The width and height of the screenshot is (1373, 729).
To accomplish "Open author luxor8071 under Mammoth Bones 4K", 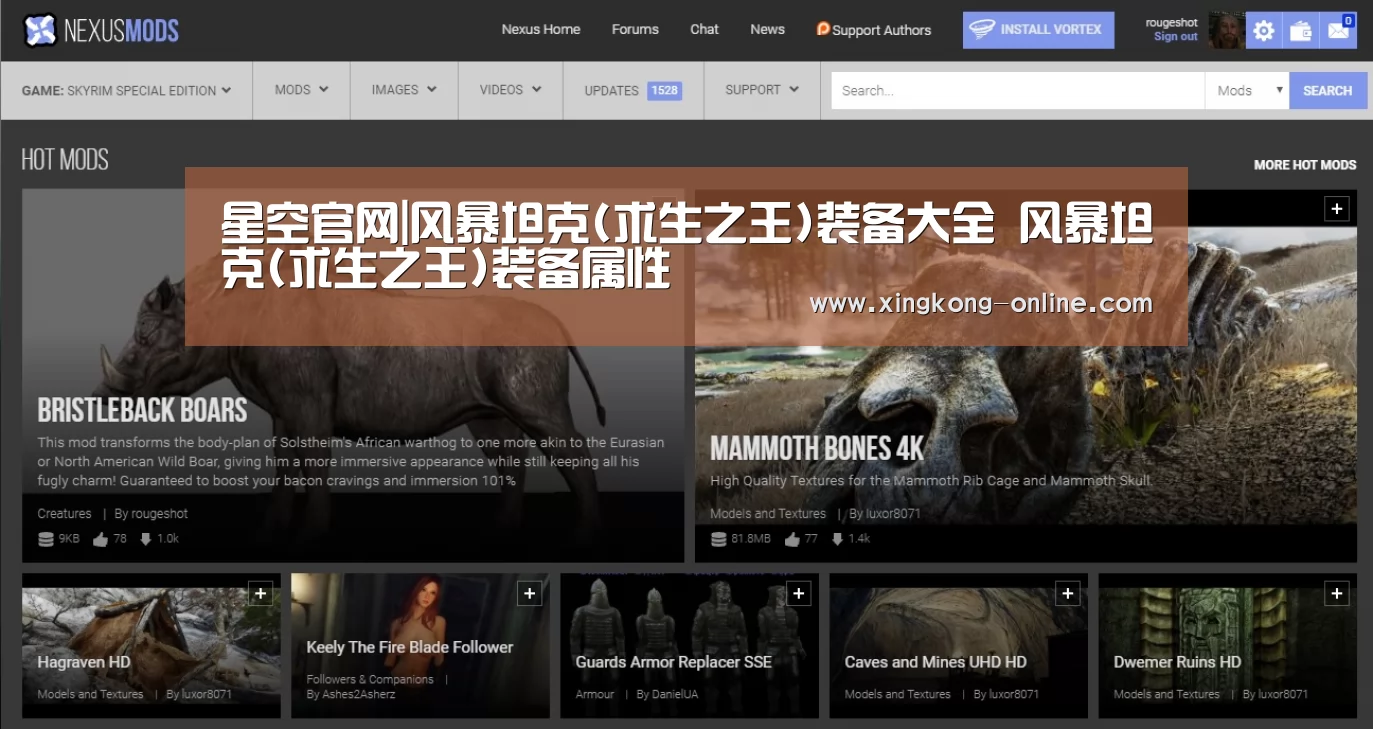I will click(x=893, y=514).
